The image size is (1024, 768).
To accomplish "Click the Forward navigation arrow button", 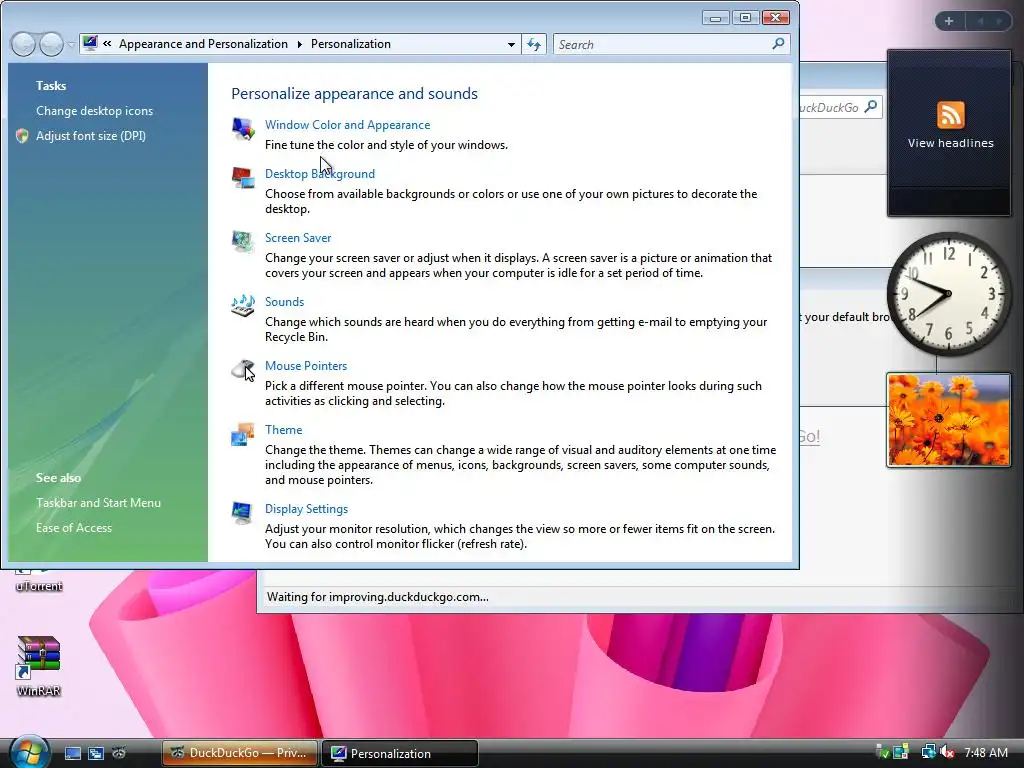I will [x=50, y=44].
